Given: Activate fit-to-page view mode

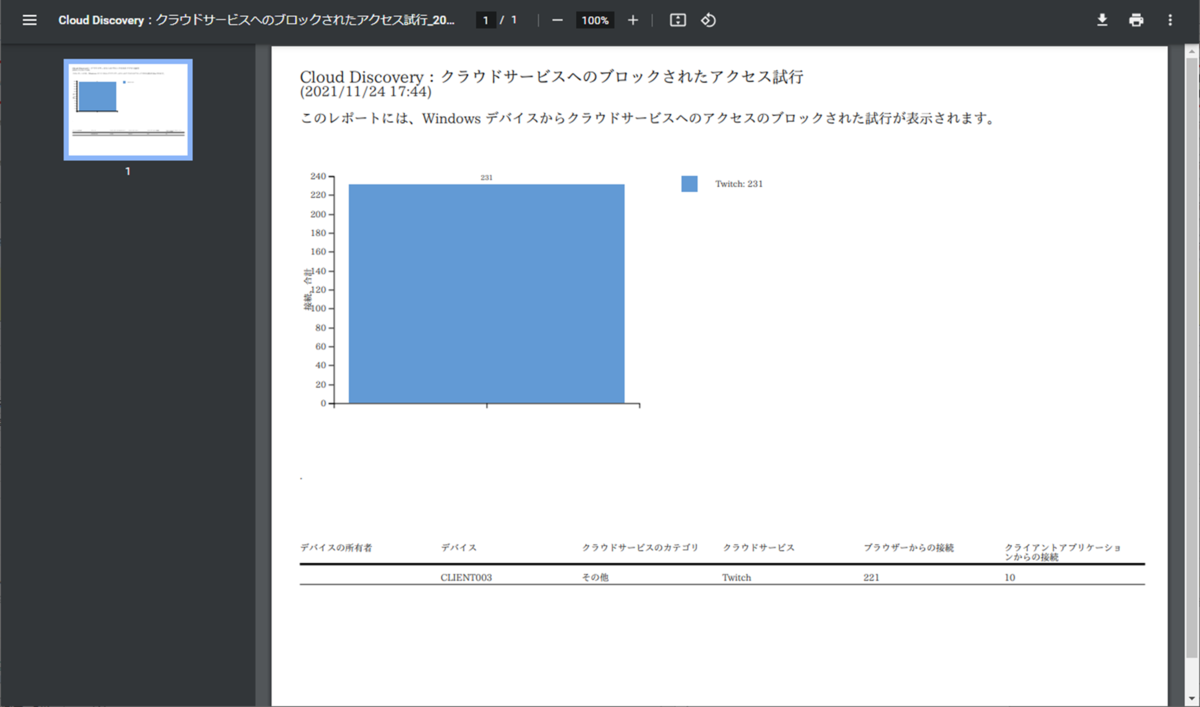Looking at the screenshot, I should click(x=676, y=19).
